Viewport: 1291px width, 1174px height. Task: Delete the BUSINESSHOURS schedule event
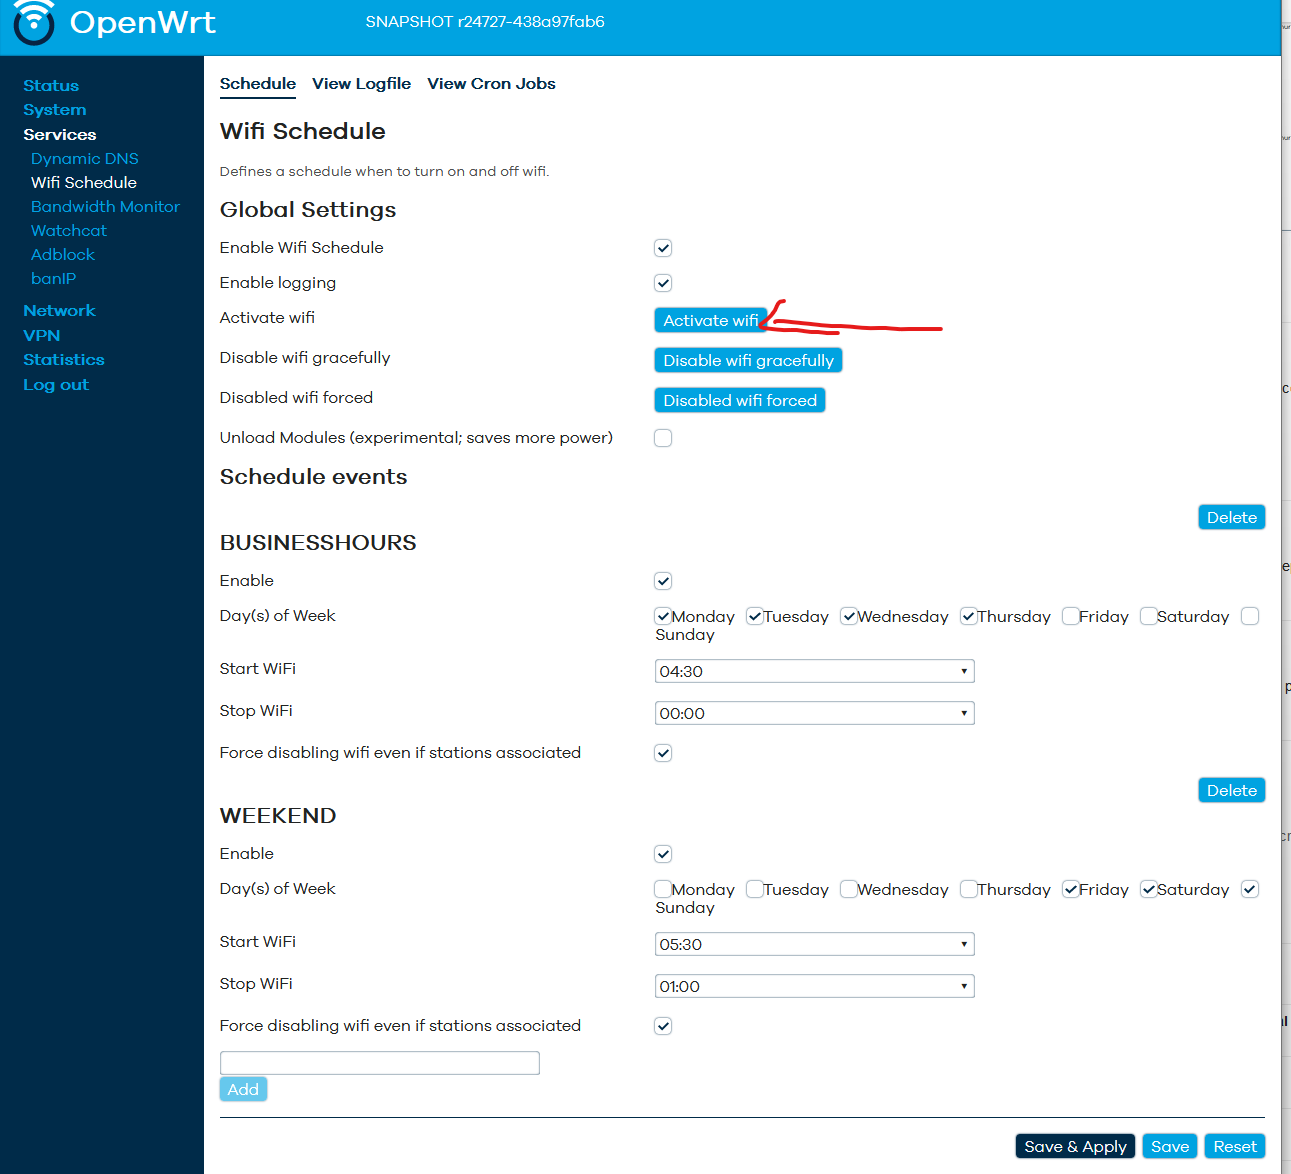1232,517
